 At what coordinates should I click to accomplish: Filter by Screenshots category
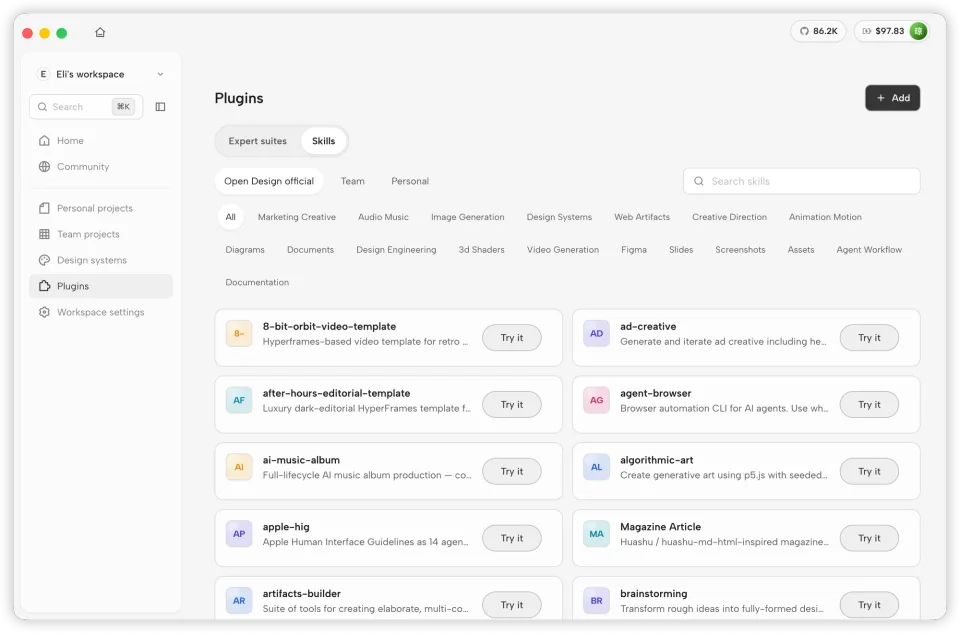tap(740, 250)
